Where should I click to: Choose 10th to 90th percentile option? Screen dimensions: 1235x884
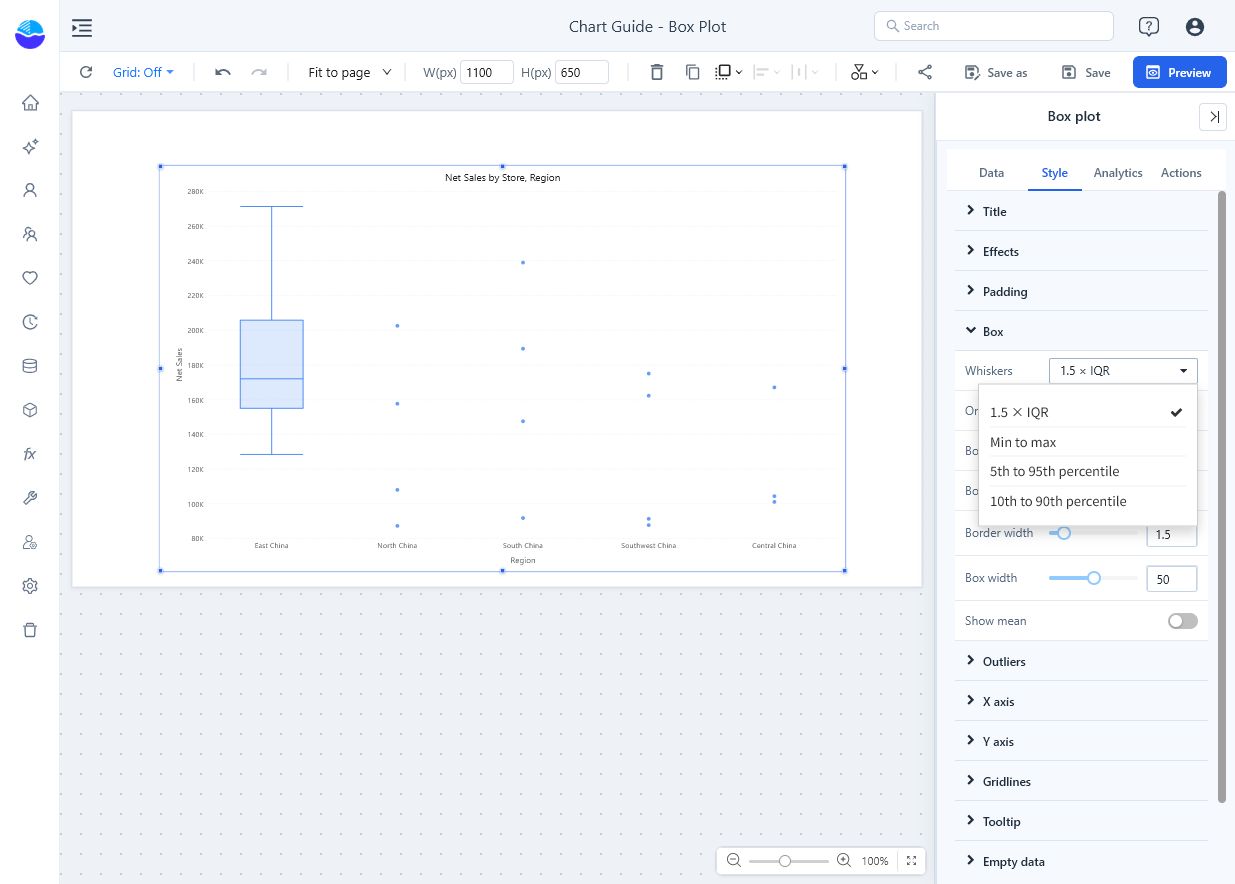click(x=1087, y=501)
